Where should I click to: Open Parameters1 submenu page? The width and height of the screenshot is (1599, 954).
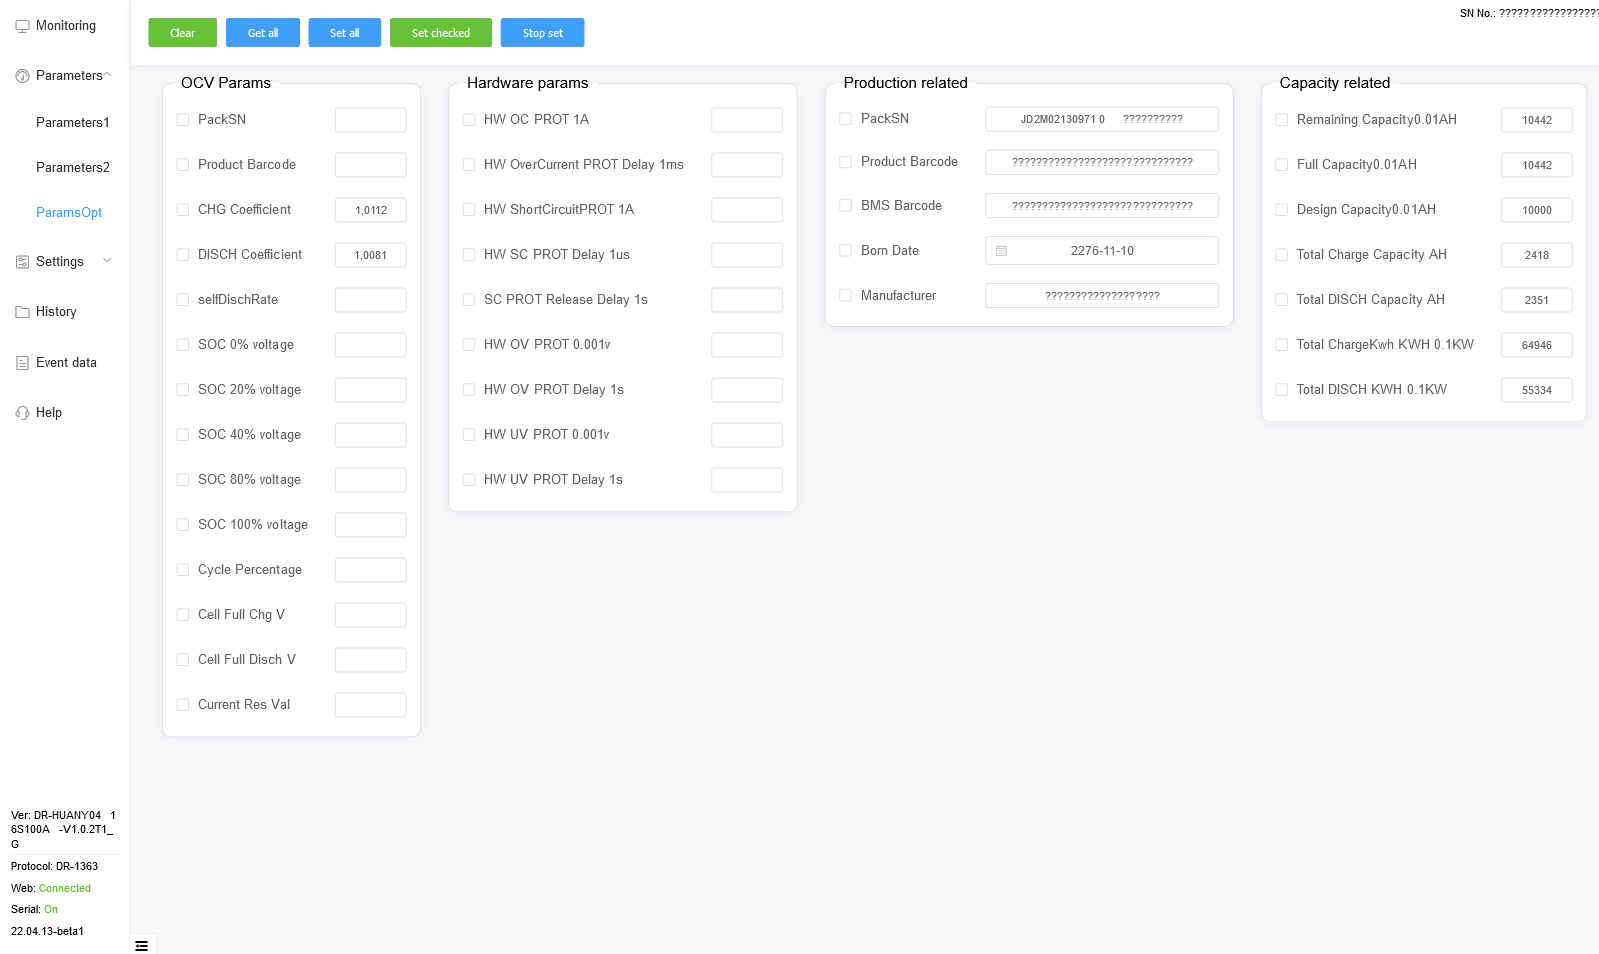click(73, 122)
